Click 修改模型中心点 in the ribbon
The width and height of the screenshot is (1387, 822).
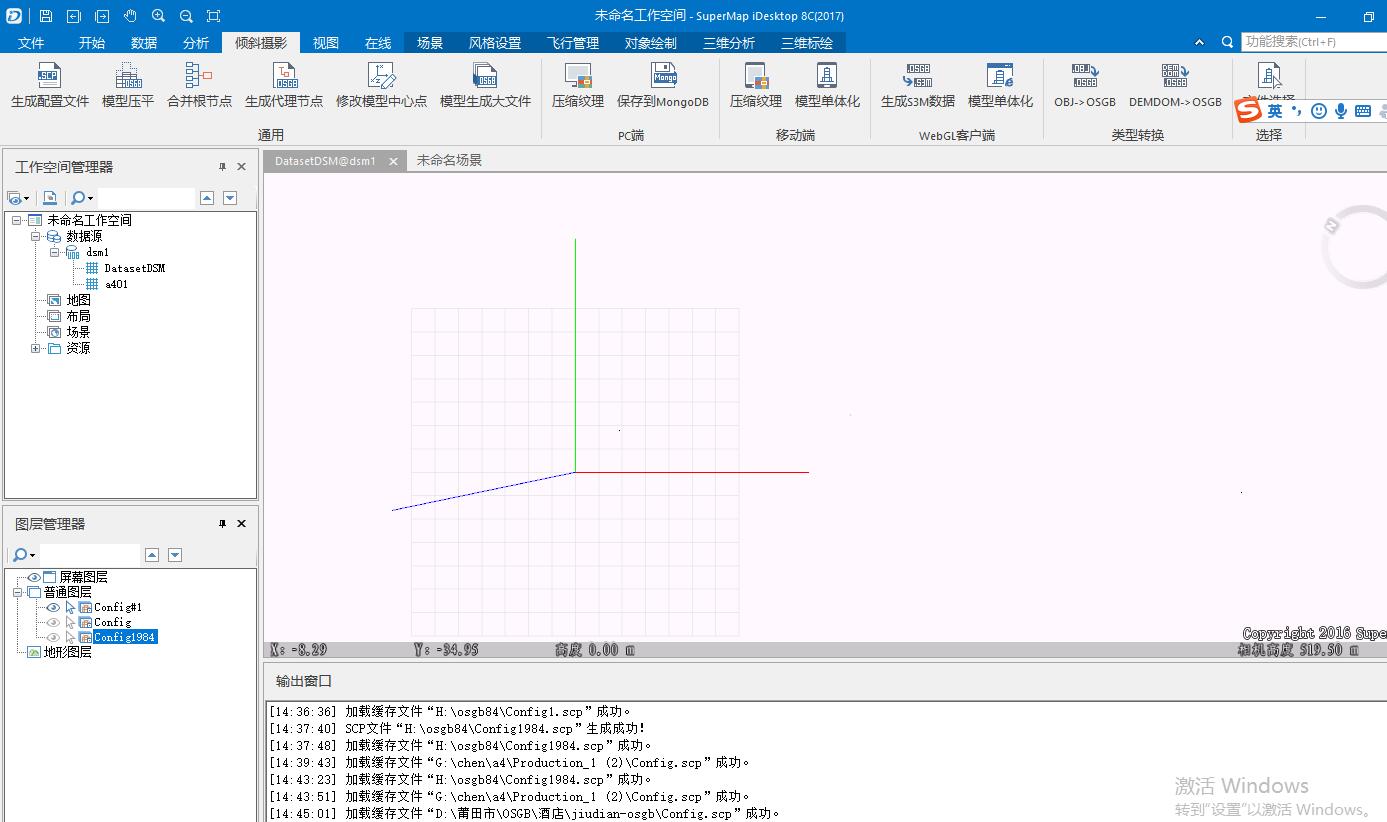tap(381, 78)
